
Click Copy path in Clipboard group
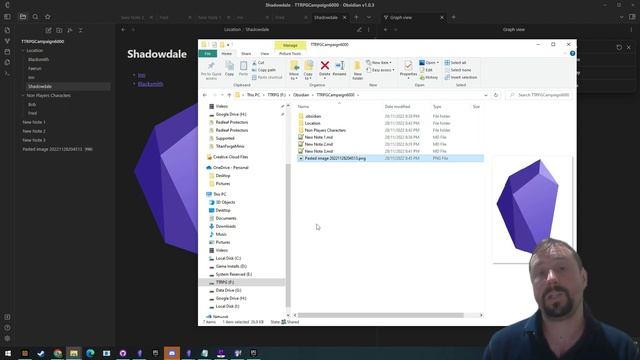tap(264, 70)
